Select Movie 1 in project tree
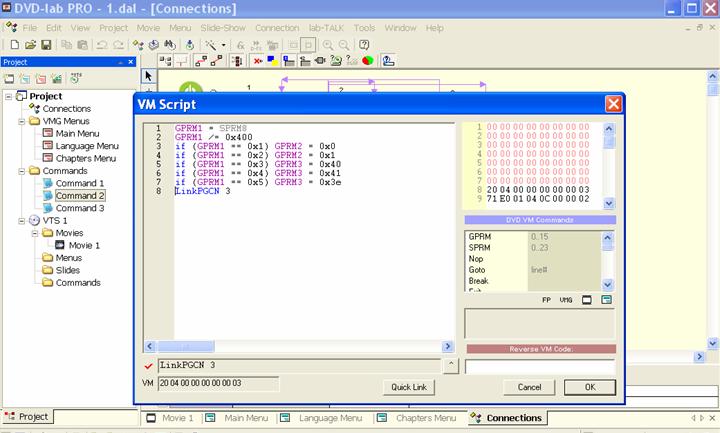Viewport: 720px width, 433px height. pos(84,245)
